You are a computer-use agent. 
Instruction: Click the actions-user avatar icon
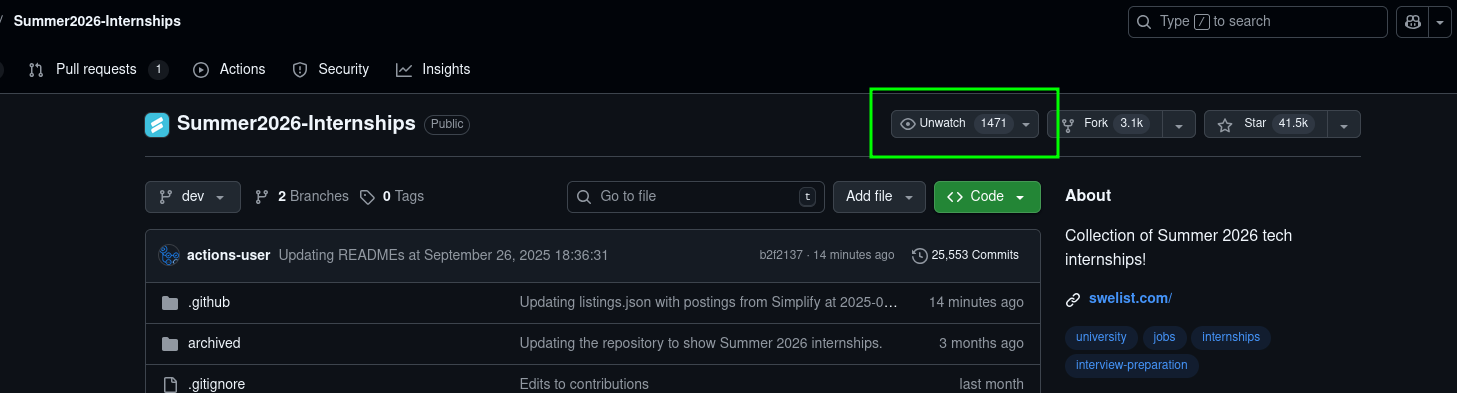point(168,255)
